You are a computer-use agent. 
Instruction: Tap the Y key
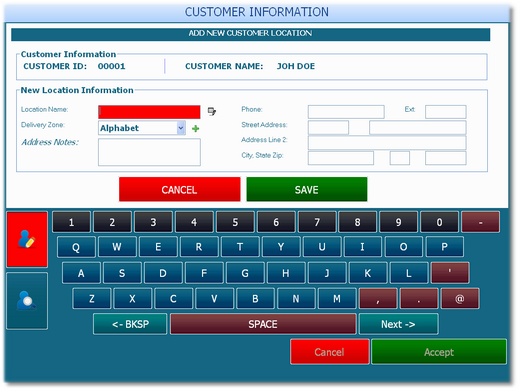point(281,247)
